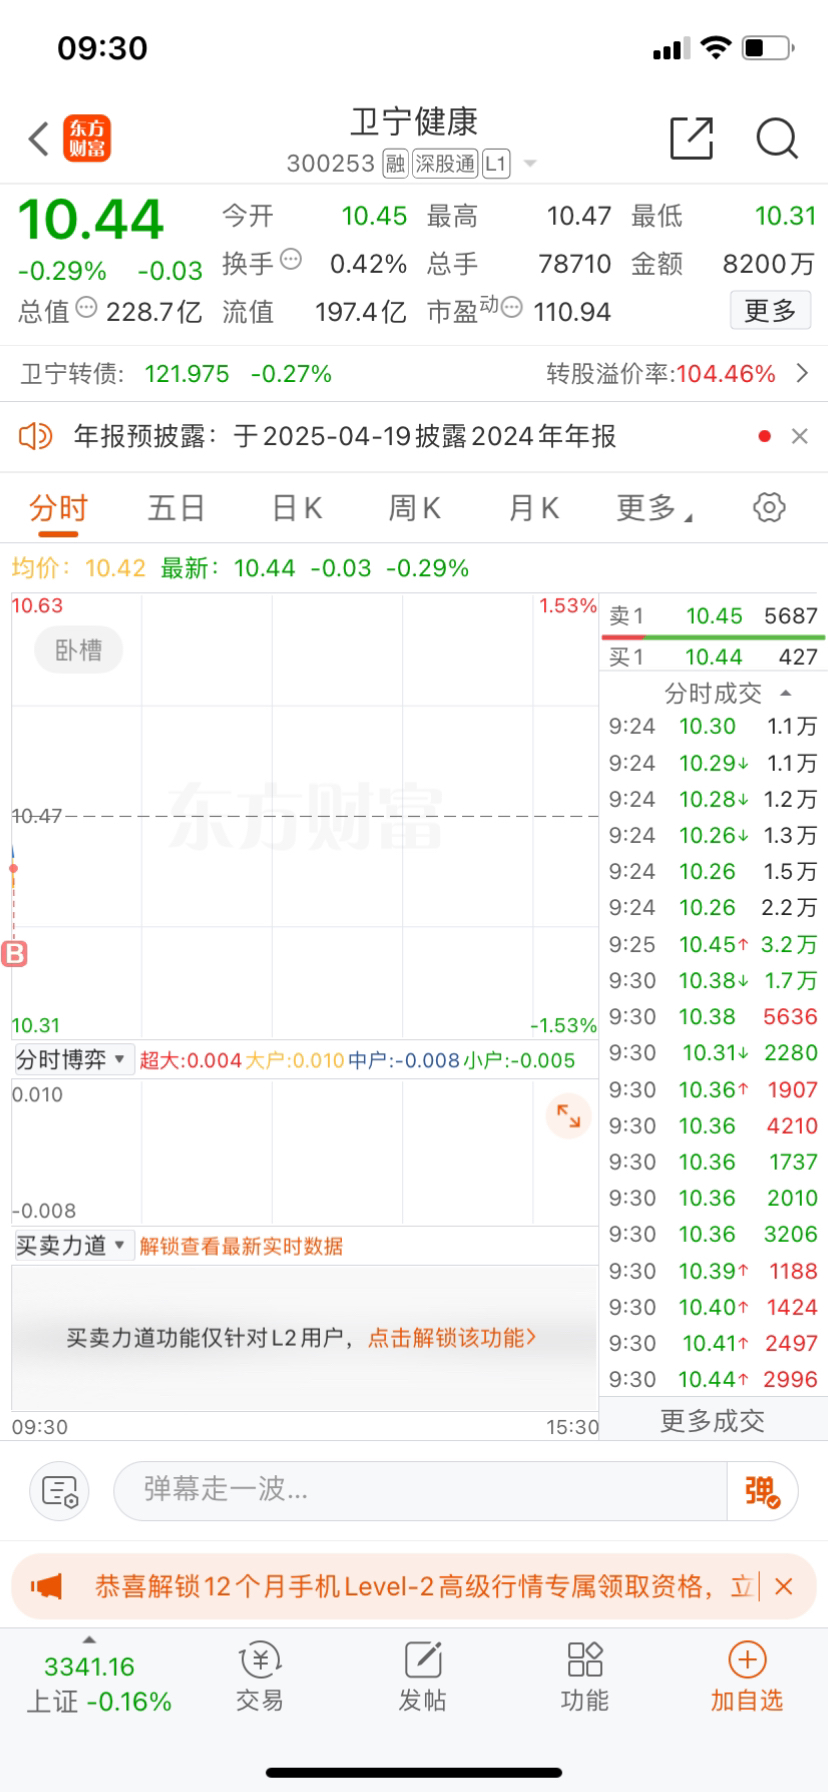Viewport: 828px width, 1792px height.
Task: Tap the 融 margin trading badge
Action: [x=395, y=163]
